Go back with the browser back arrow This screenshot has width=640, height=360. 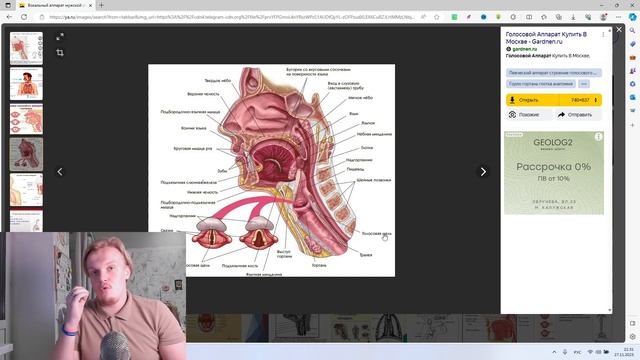click(x=9, y=17)
